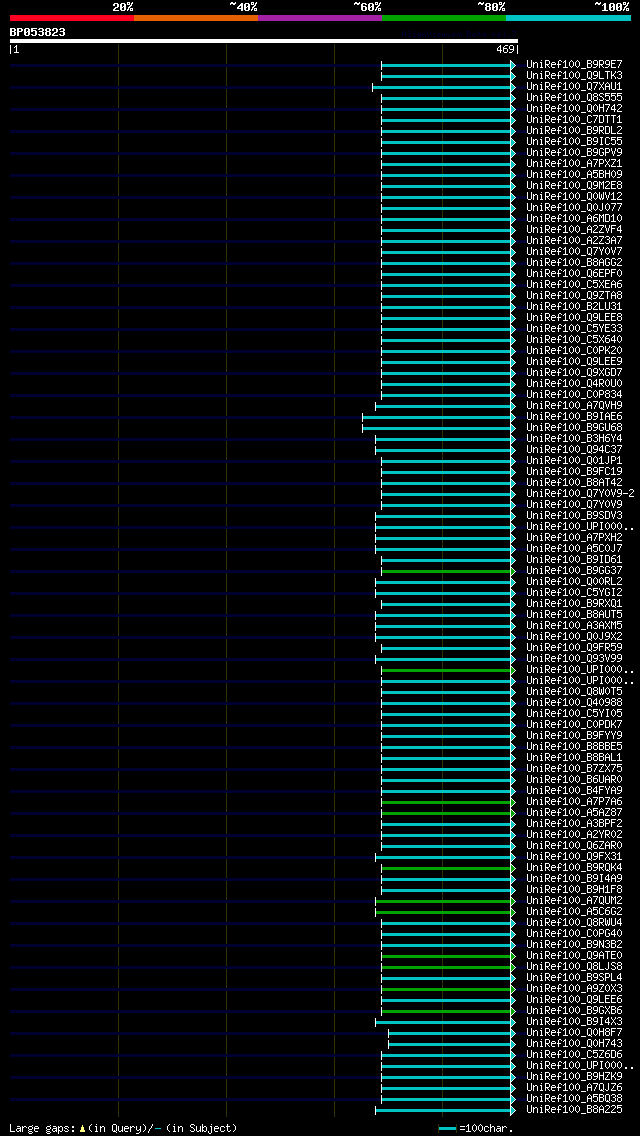Select the UniRef100_C5Z6D6 label
Viewport: 640px width, 1136px height.
(574, 1055)
